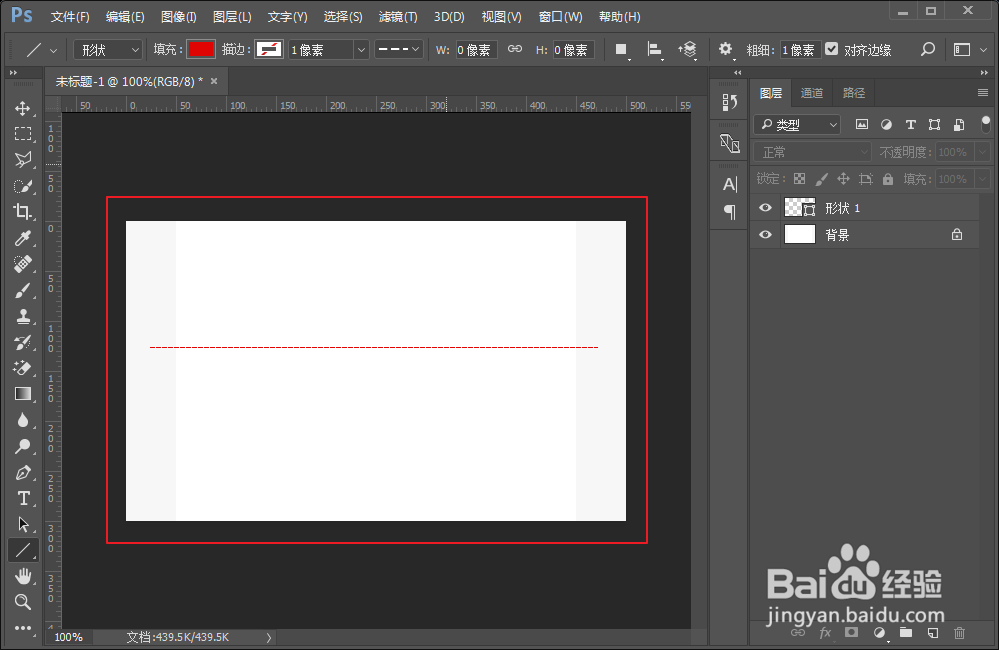Open path arrangement options
This screenshot has height=650, width=999.
pos(687,50)
